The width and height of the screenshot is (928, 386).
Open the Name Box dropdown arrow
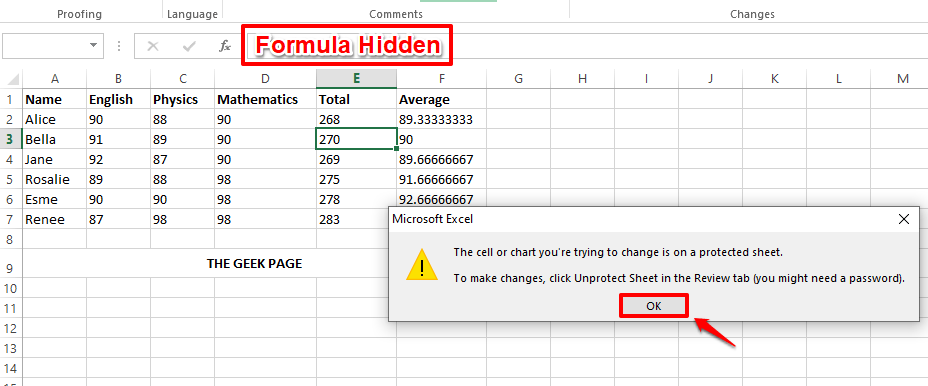[93, 46]
